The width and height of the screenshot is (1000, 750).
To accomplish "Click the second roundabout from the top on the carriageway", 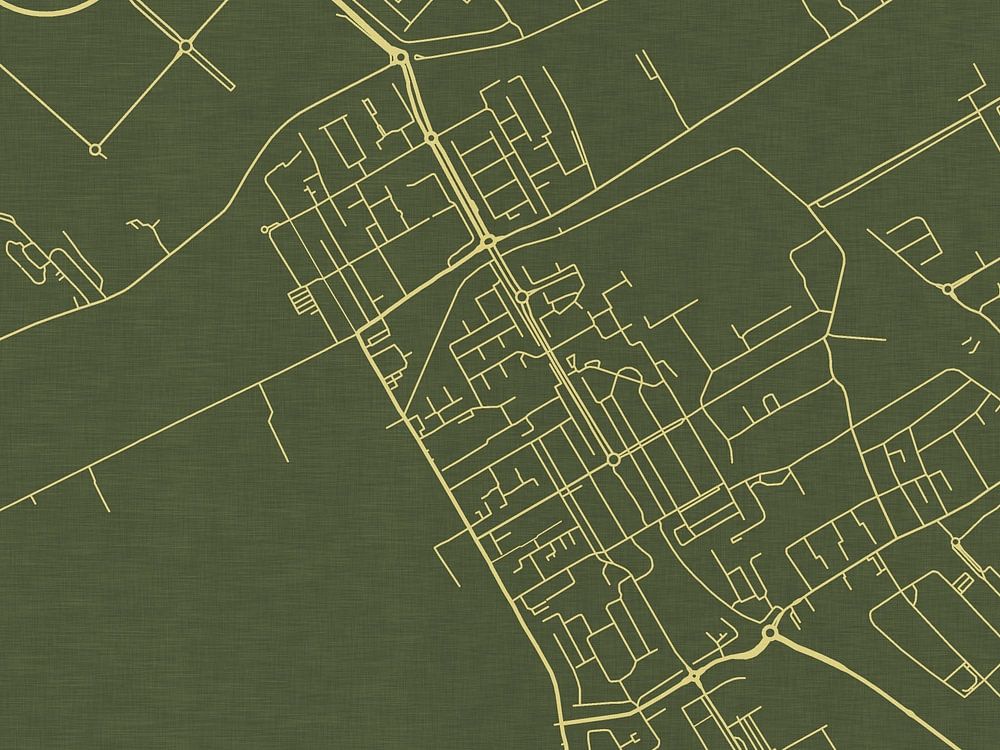I will [430, 138].
